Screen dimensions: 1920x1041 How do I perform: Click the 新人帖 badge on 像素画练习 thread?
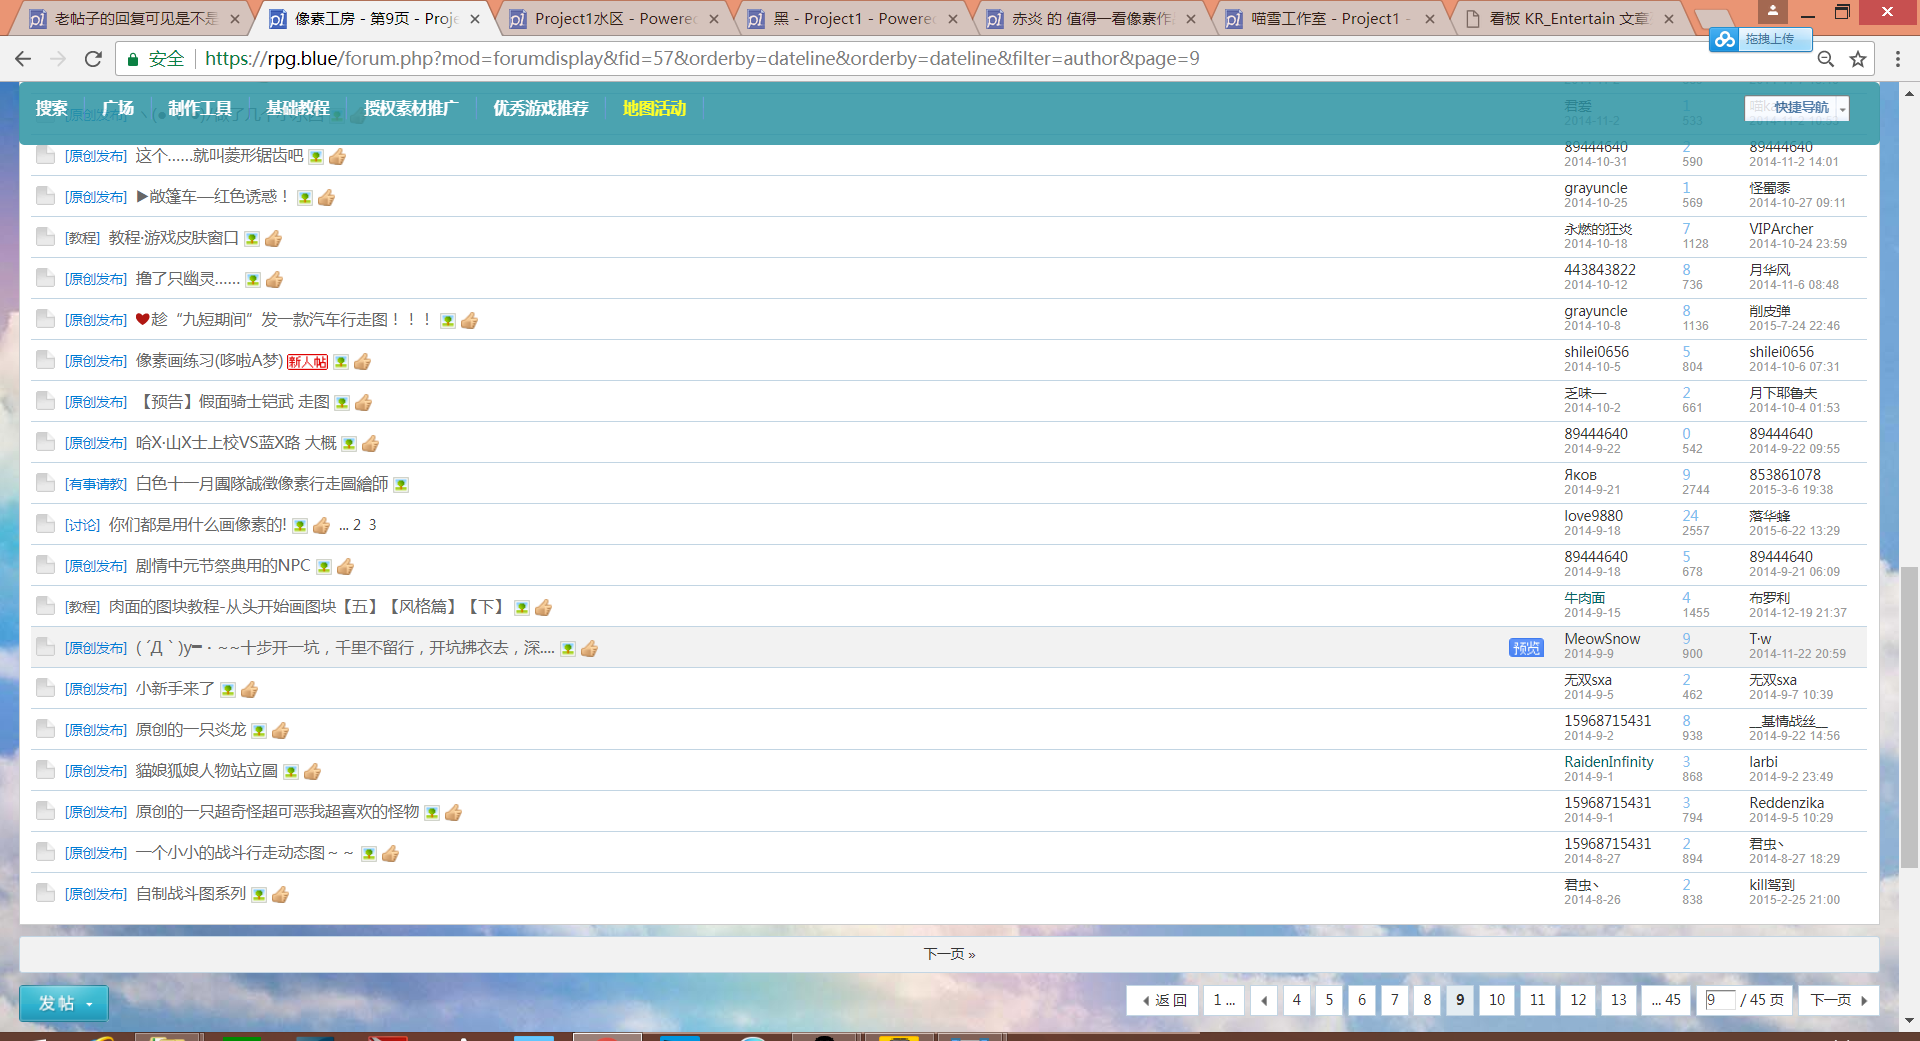[x=307, y=362]
